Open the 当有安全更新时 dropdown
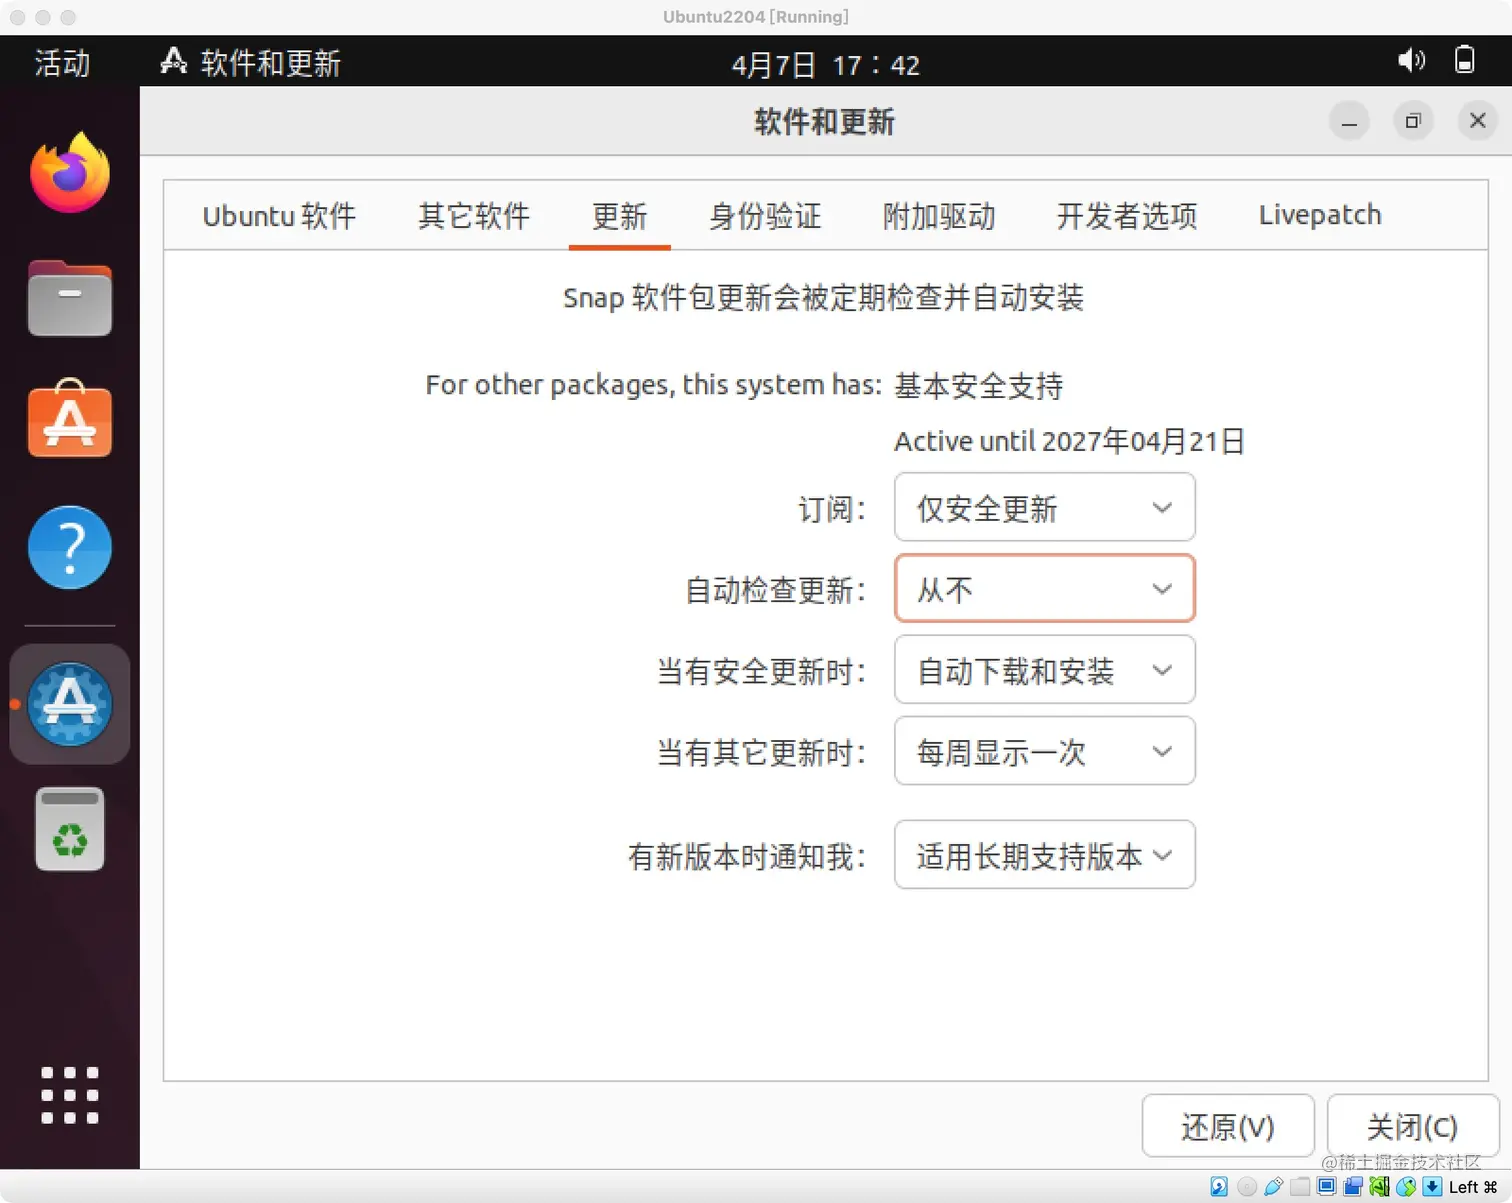Viewport: 1512px width, 1203px height. [x=1045, y=670]
